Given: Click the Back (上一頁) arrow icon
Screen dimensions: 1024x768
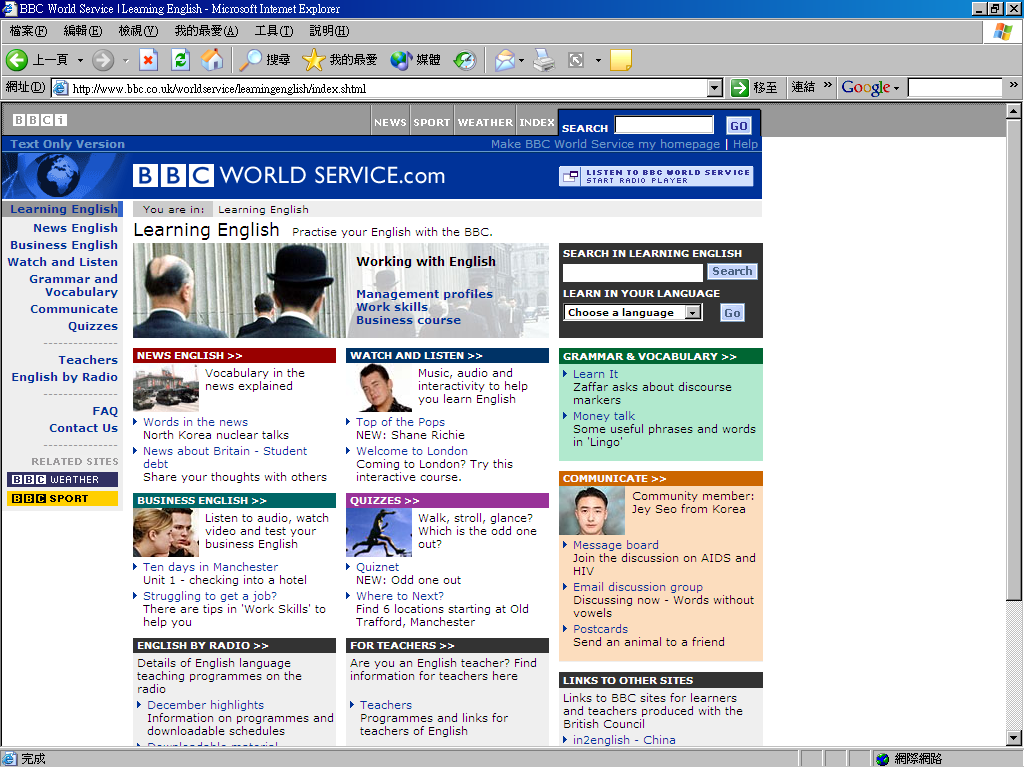Looking at the screenshot, I should pos(17,60).
